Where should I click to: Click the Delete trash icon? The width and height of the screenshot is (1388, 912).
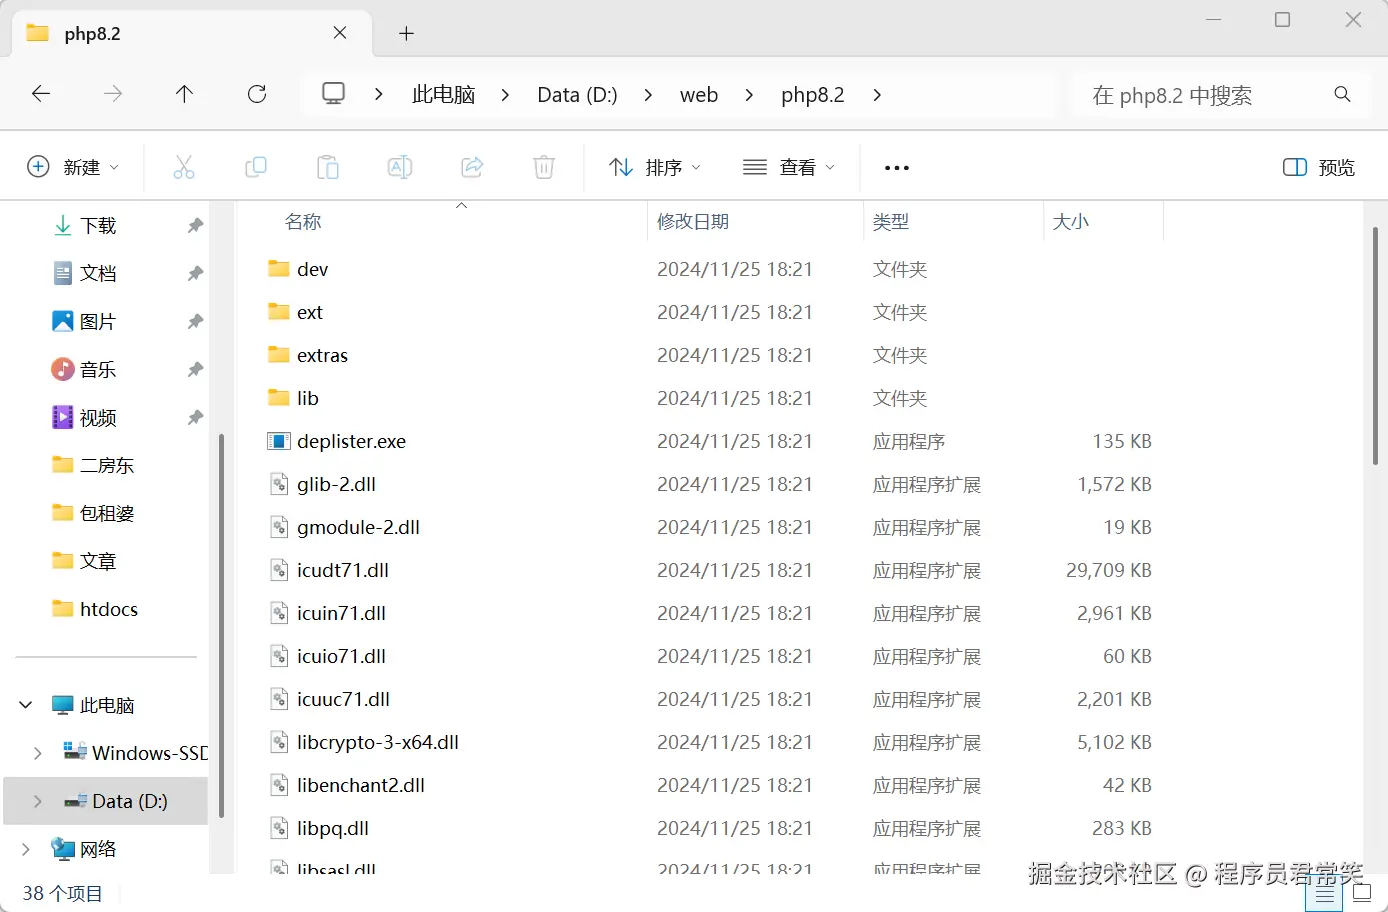(x=544, y=167)
